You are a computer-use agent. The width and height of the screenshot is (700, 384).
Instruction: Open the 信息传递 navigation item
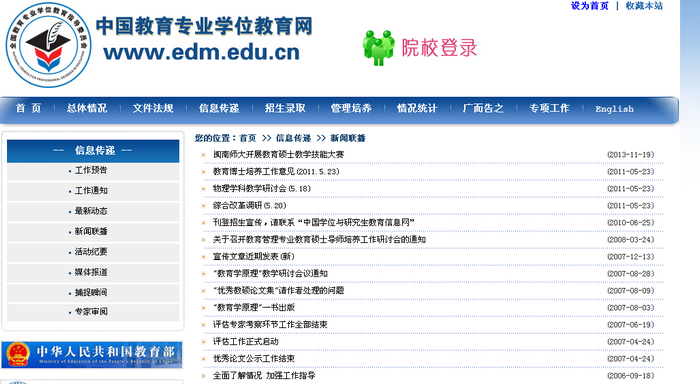click(219, 108)
